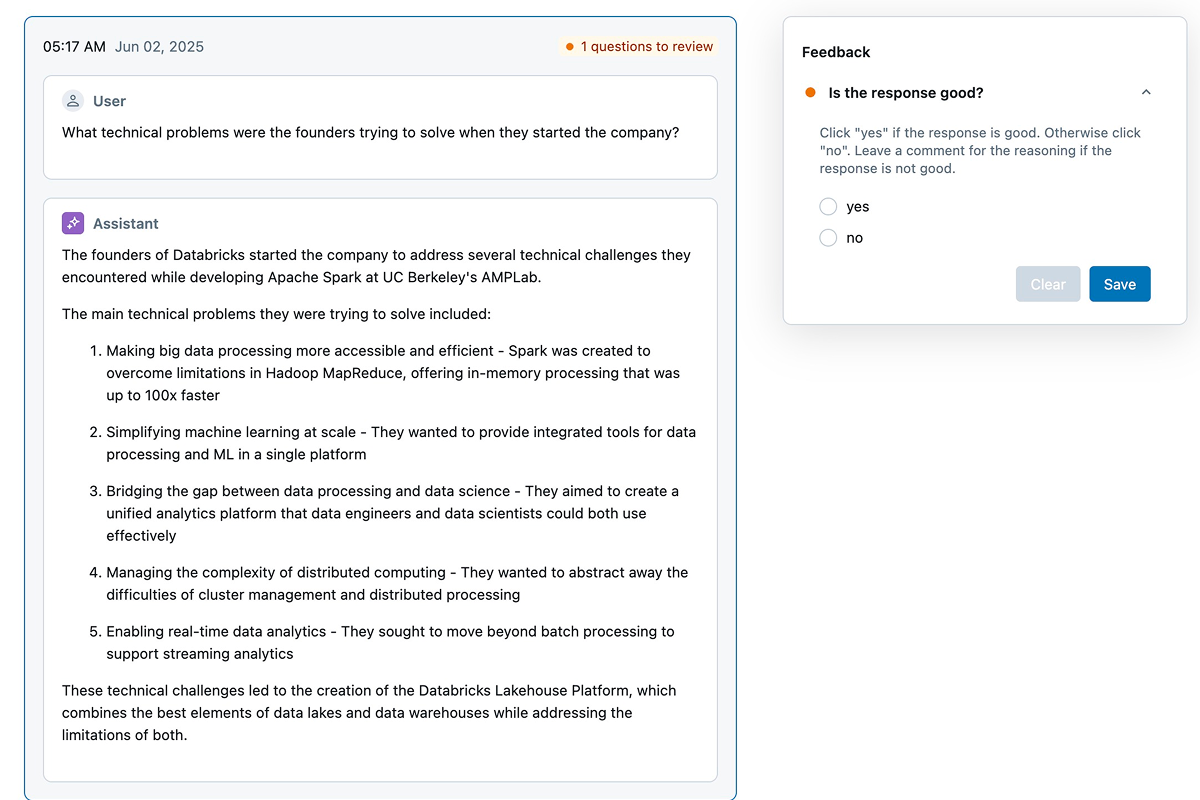Click the 'yes' label to choose yes
The height and width of the screenshot is (800, 1200).
[858, 206]
